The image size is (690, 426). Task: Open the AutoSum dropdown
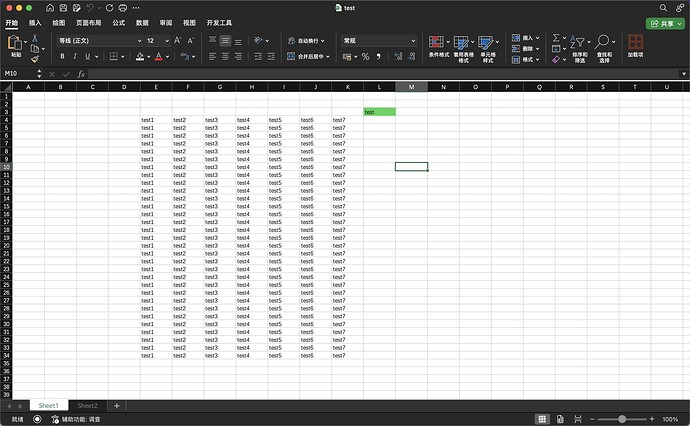564,38
